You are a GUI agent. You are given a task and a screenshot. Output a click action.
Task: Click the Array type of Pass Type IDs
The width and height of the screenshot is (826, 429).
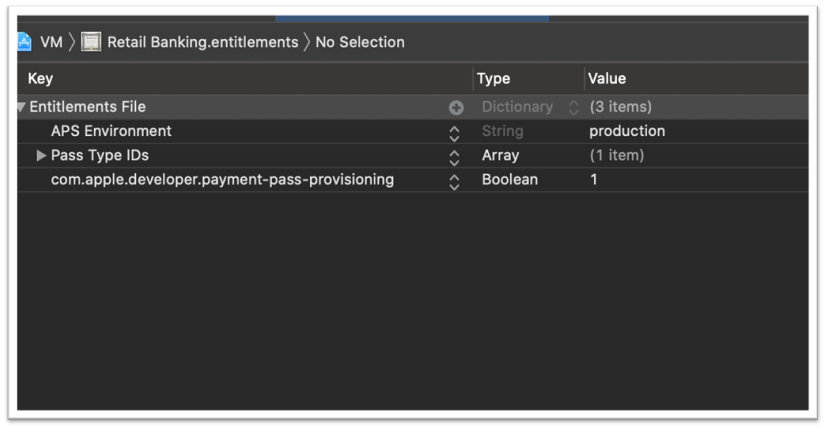click(x=500, y=156)
